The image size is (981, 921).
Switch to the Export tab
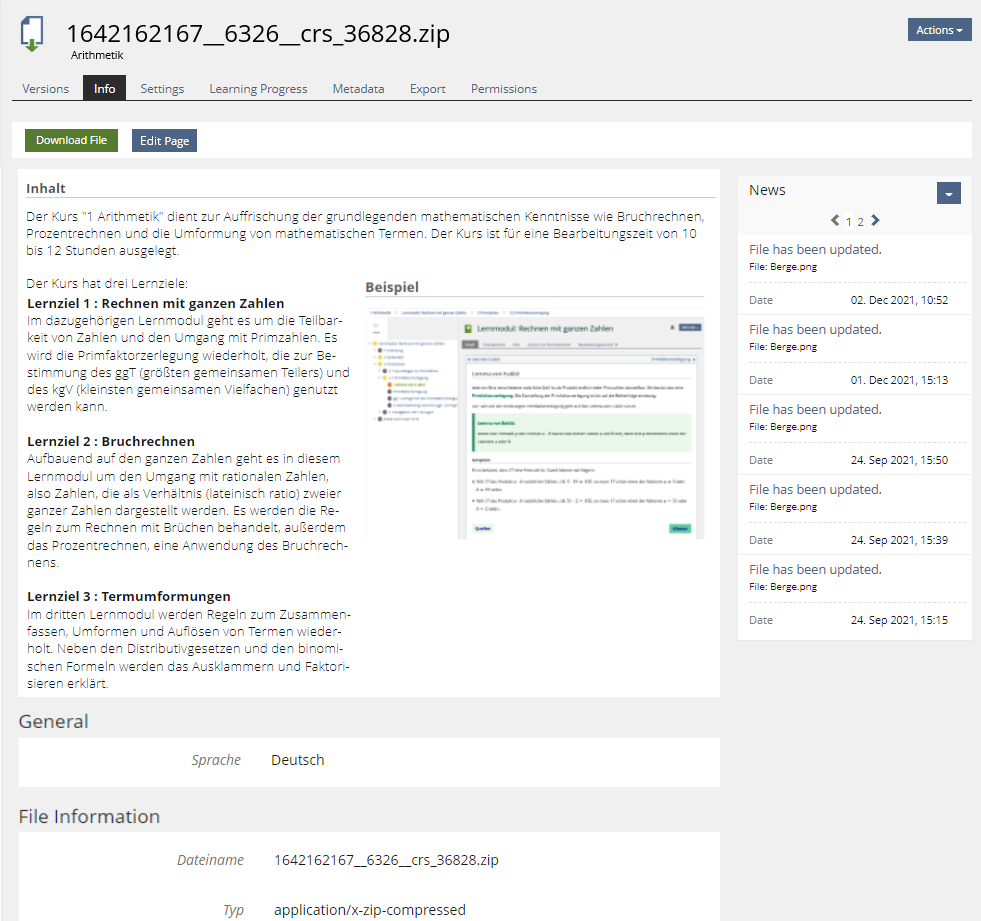coord(427,89)
